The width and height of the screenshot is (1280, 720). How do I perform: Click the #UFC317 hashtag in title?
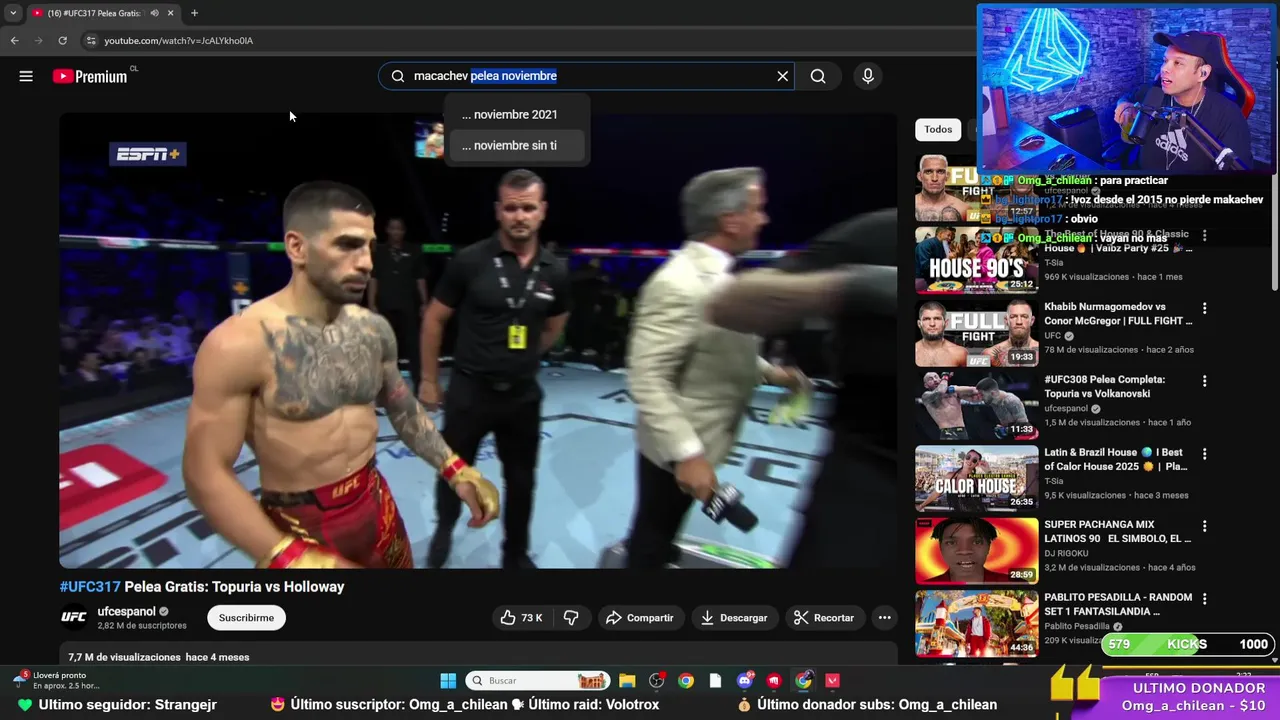pyautogui.click(x=90, y=587)
